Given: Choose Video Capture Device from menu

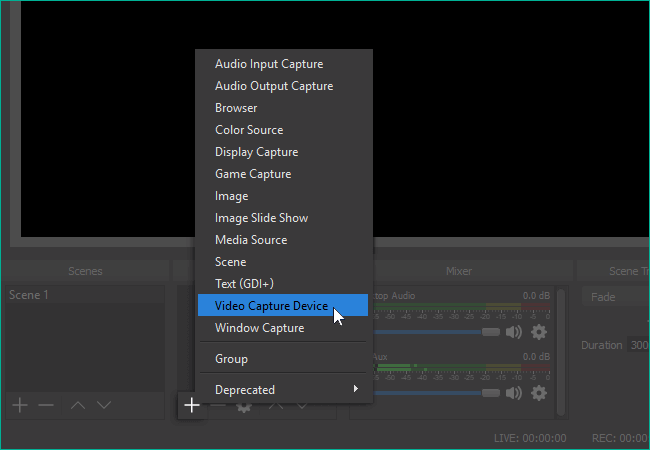Looking at the screenshot, I should tap(271, 306).
